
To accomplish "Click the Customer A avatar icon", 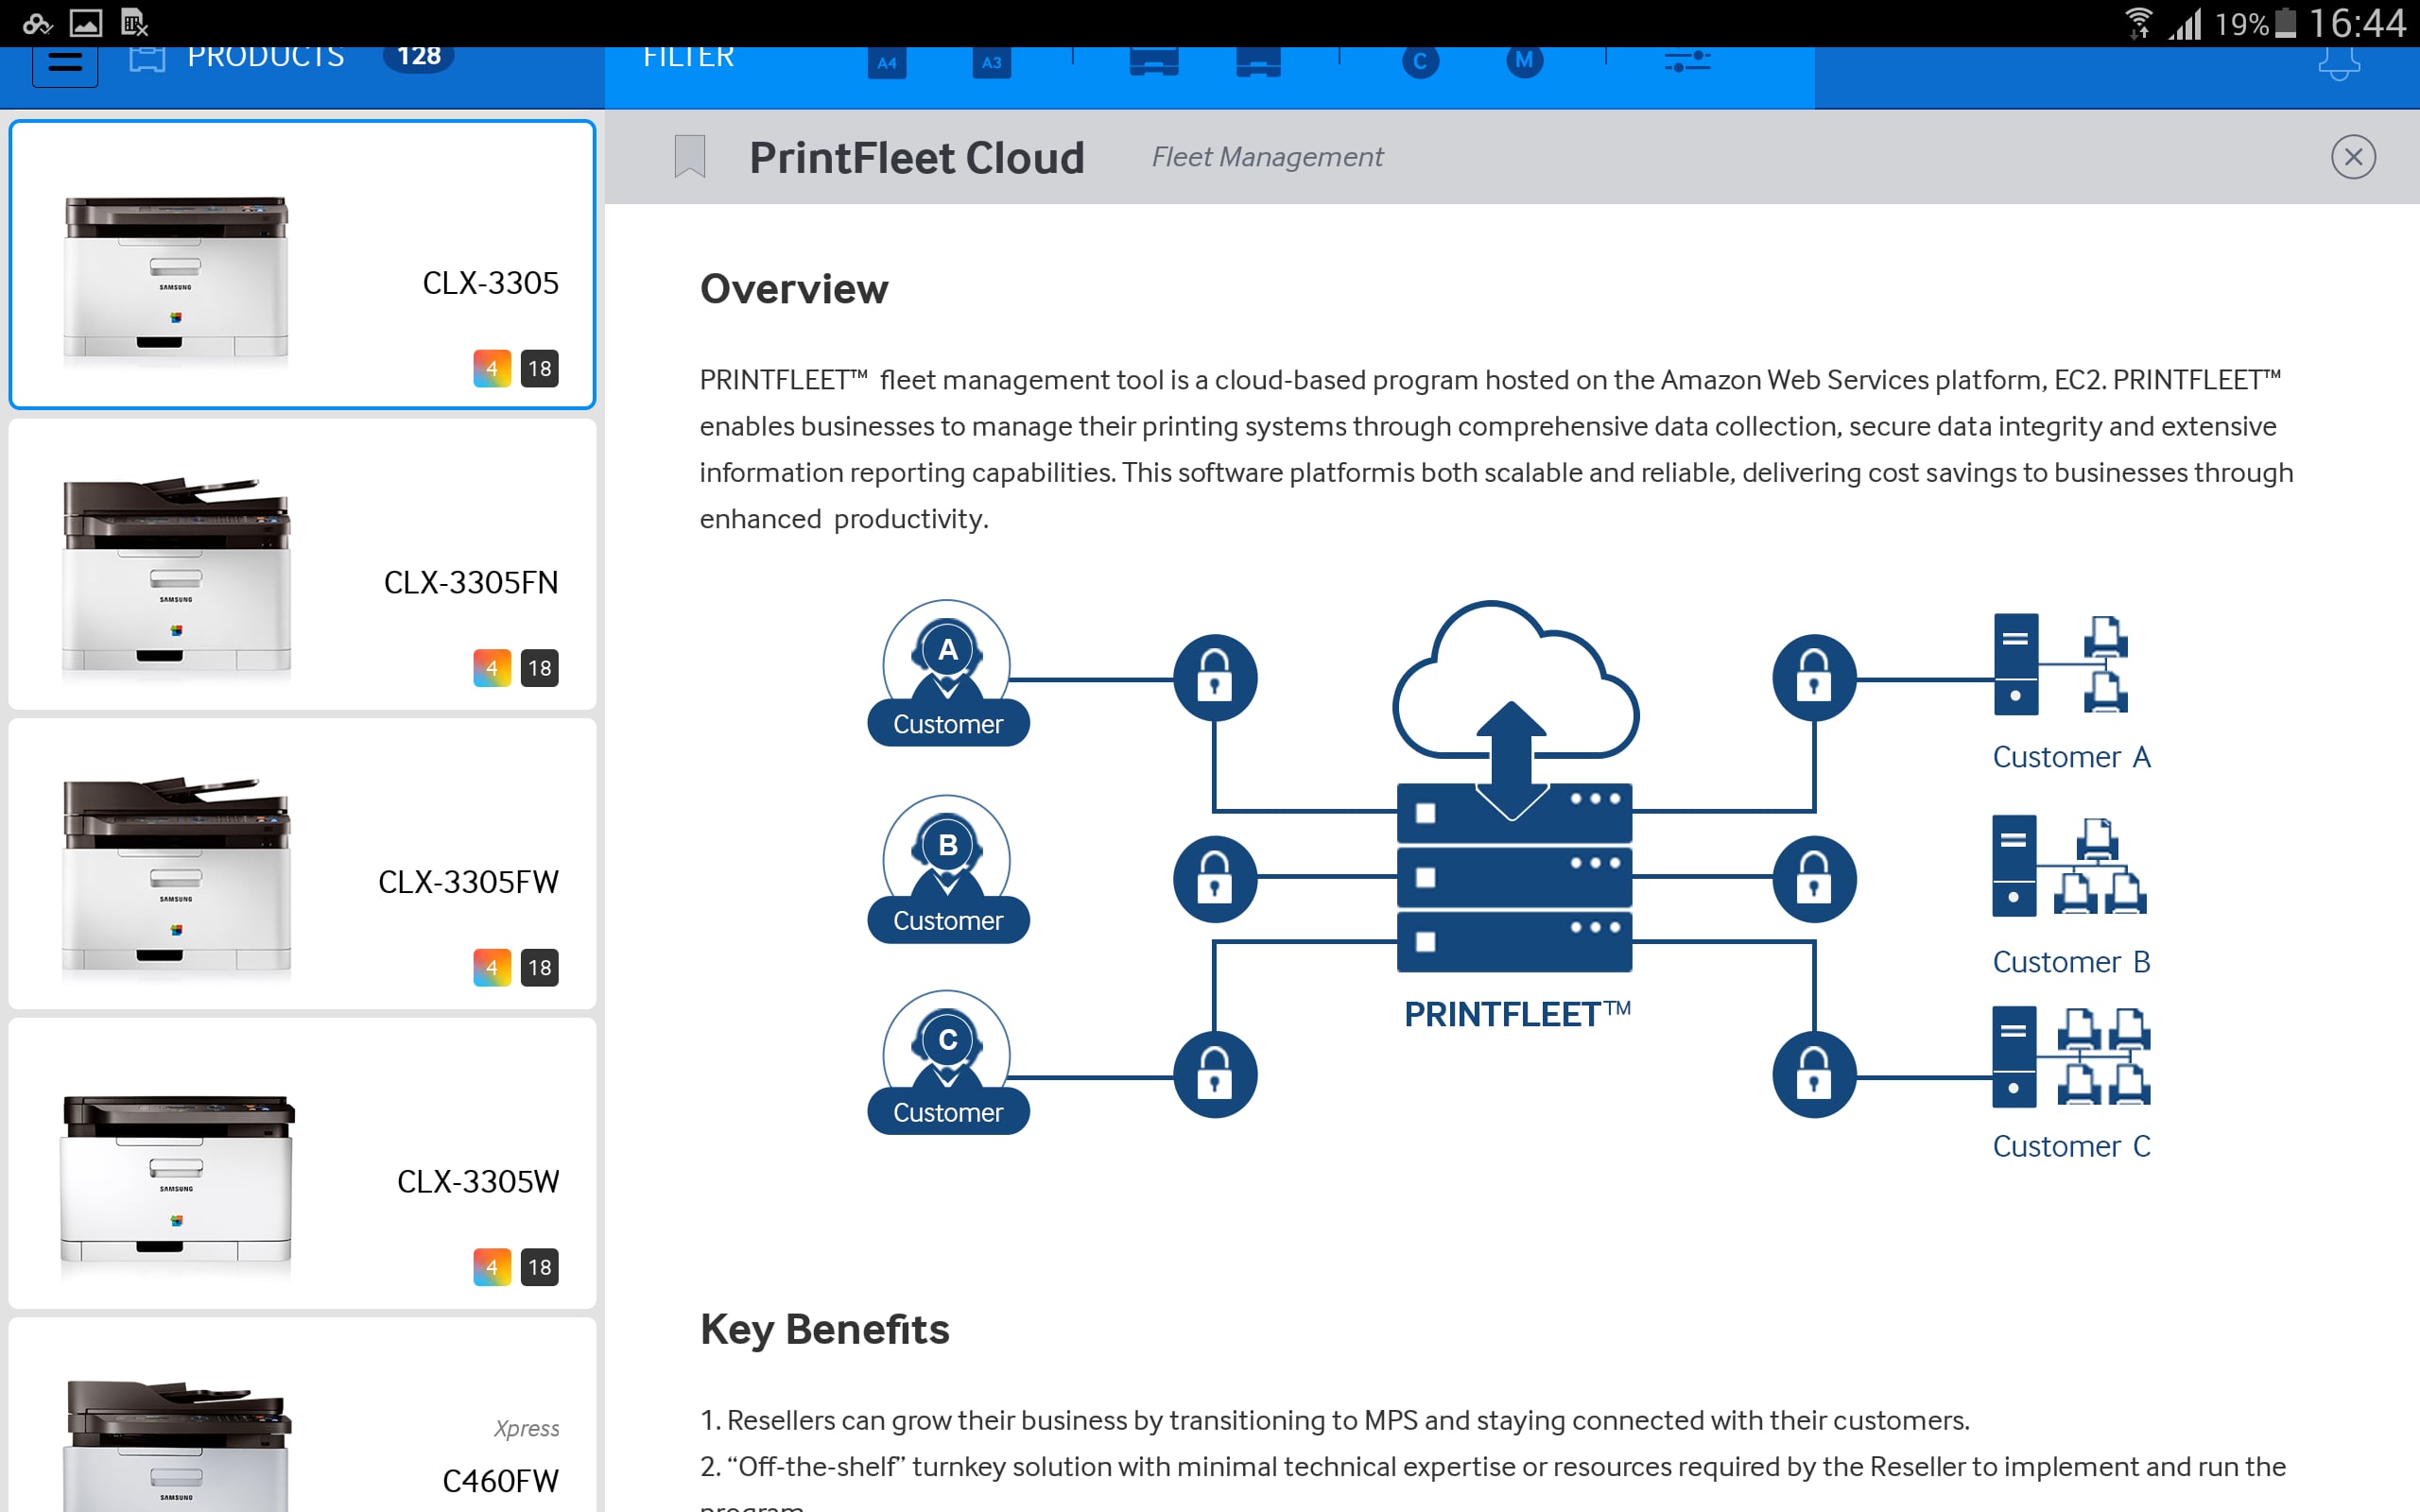I will [x=947, y=672].
